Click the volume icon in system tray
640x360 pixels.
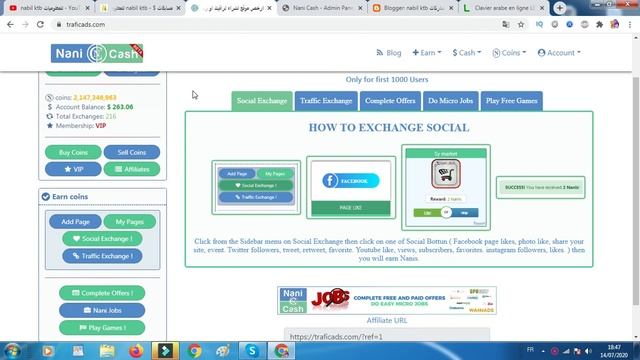(x=588, y=351)
